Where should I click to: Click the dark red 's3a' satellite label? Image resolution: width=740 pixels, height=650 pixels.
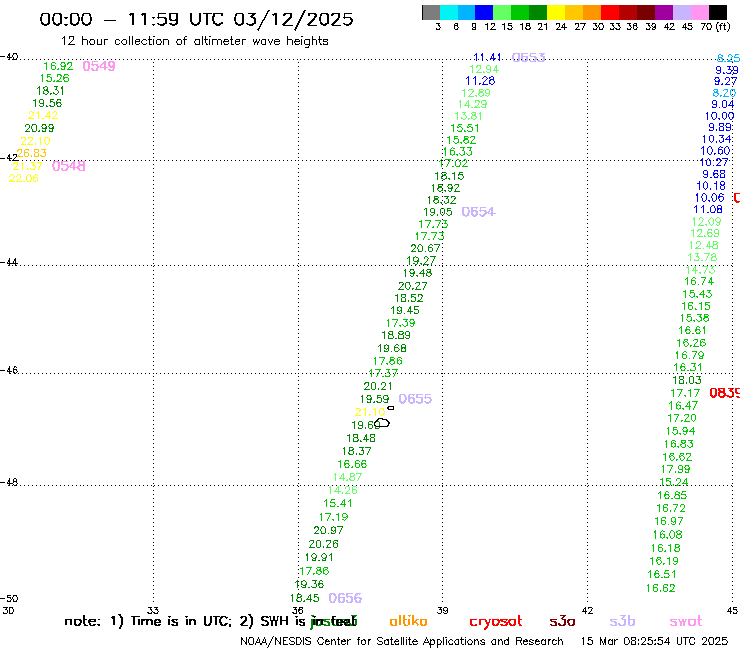click(x=562, y=621)
